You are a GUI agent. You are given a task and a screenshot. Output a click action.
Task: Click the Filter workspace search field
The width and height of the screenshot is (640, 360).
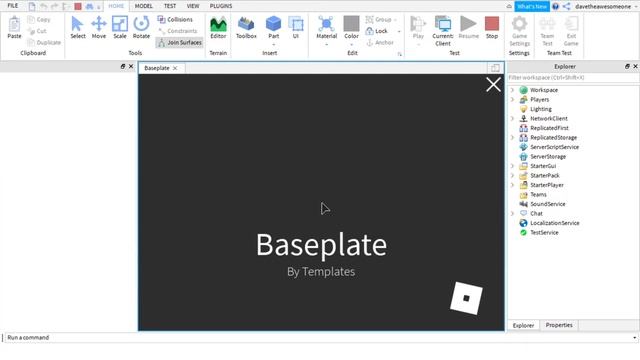click(x=573, y=78)
